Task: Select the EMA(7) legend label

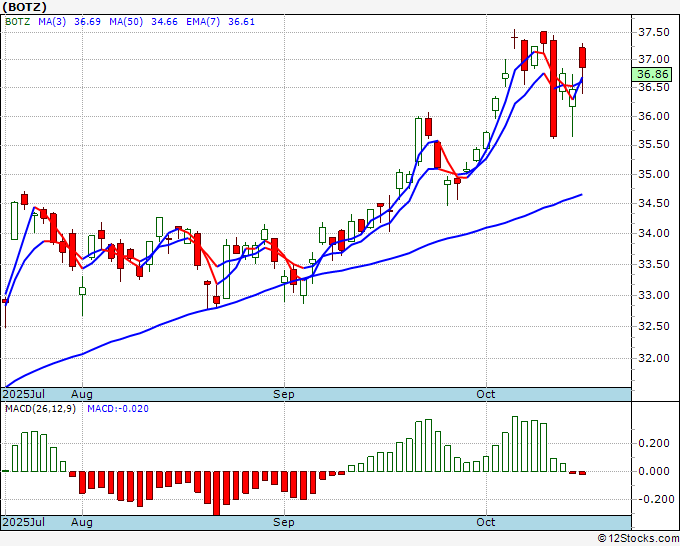Action: [203, 22]
